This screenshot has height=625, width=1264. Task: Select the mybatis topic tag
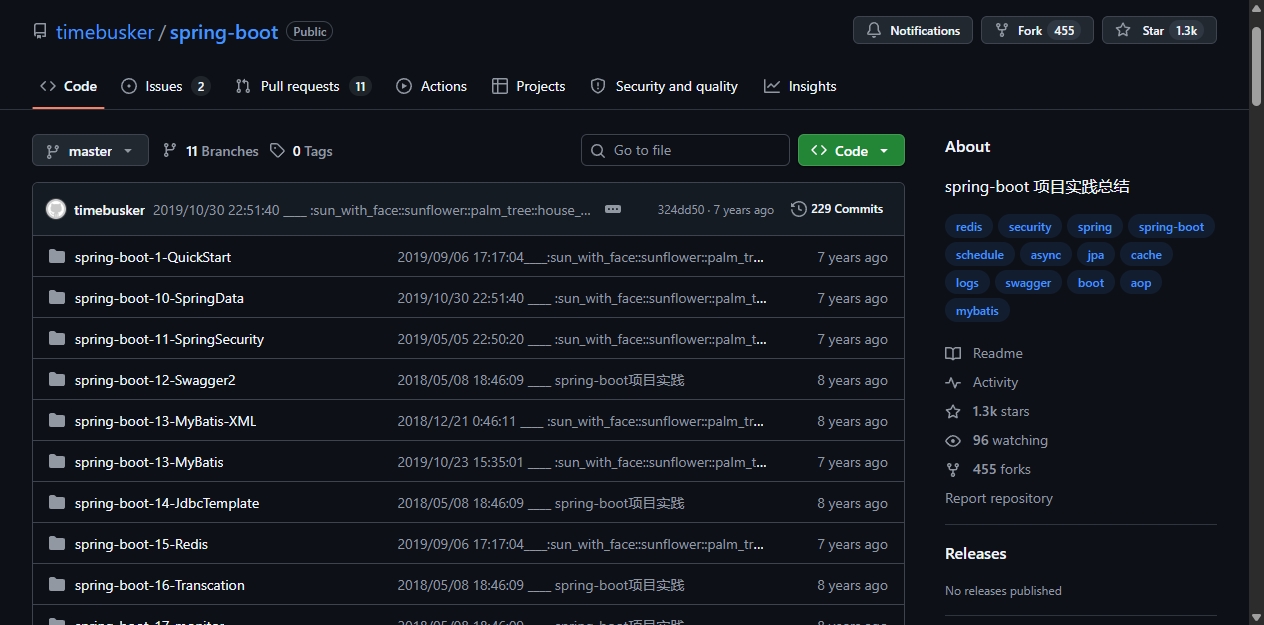tap(977, 311)
